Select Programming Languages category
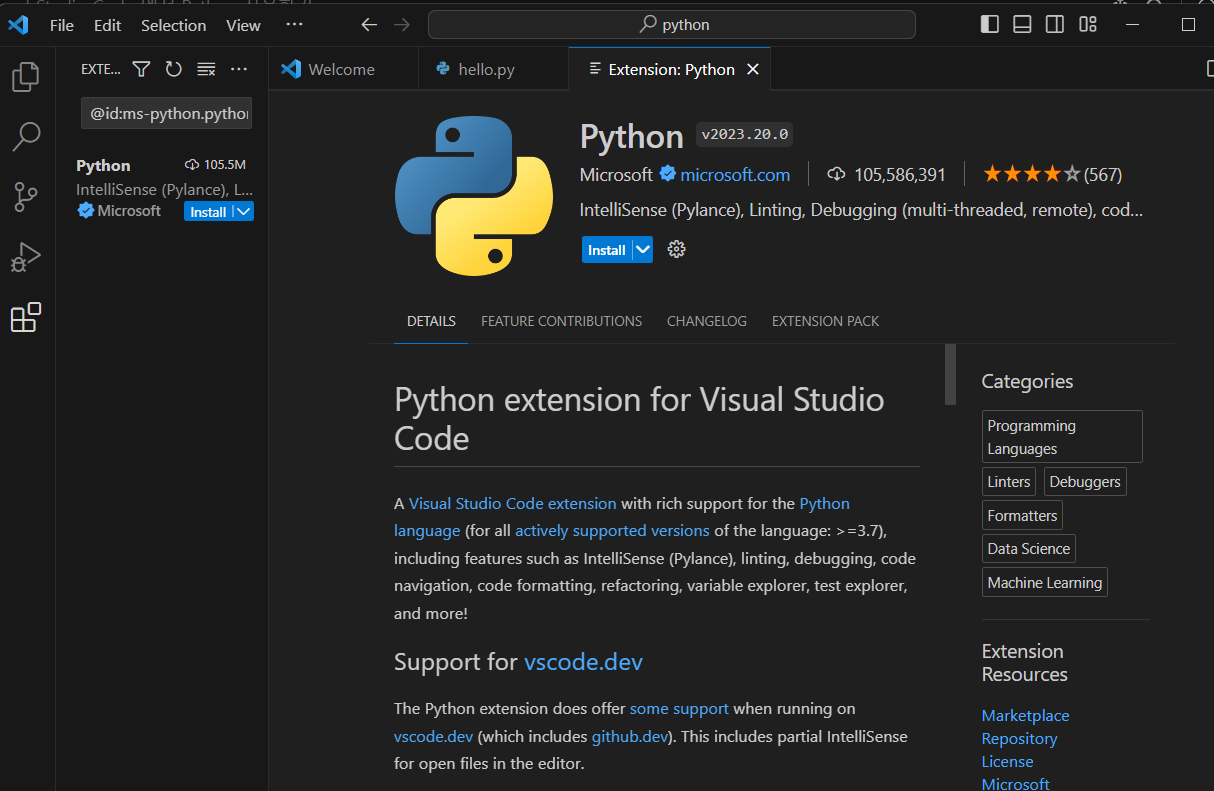 (1062, 437)
